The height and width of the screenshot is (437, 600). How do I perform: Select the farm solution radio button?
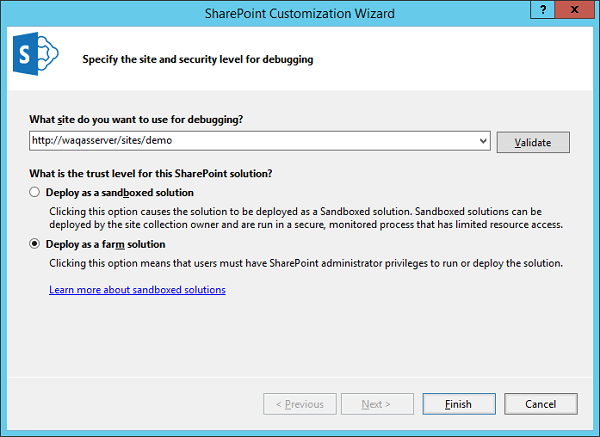click(35, 244)
